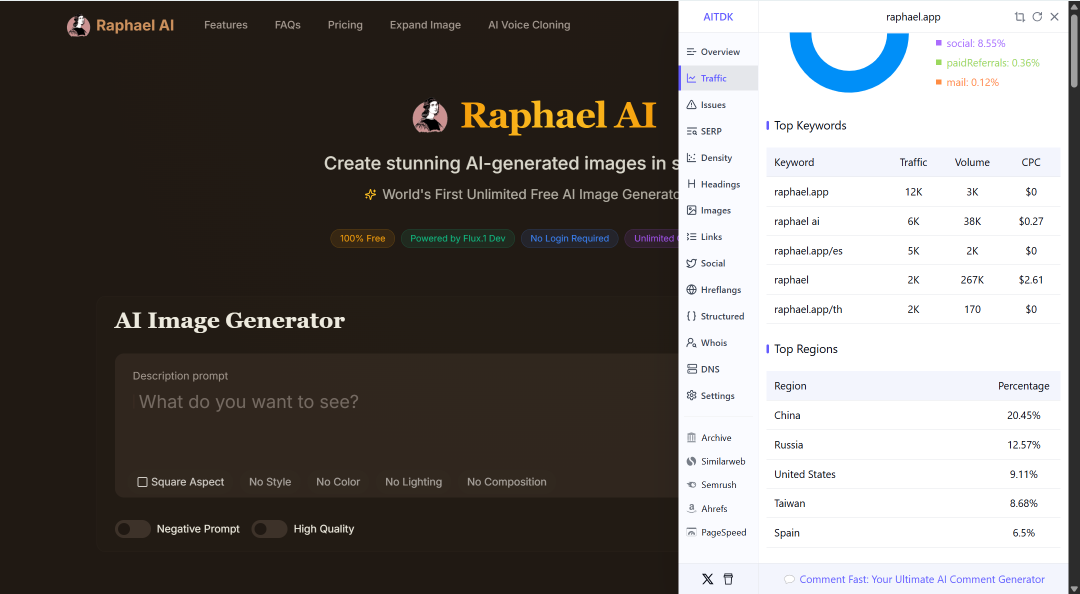Open the Expand Image nav item
Viewport: 1080px width, 594px height.
426,25
